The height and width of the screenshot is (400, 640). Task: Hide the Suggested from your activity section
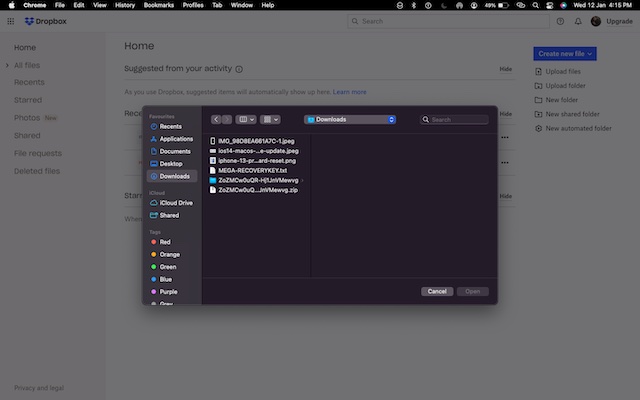pos(505,69)
